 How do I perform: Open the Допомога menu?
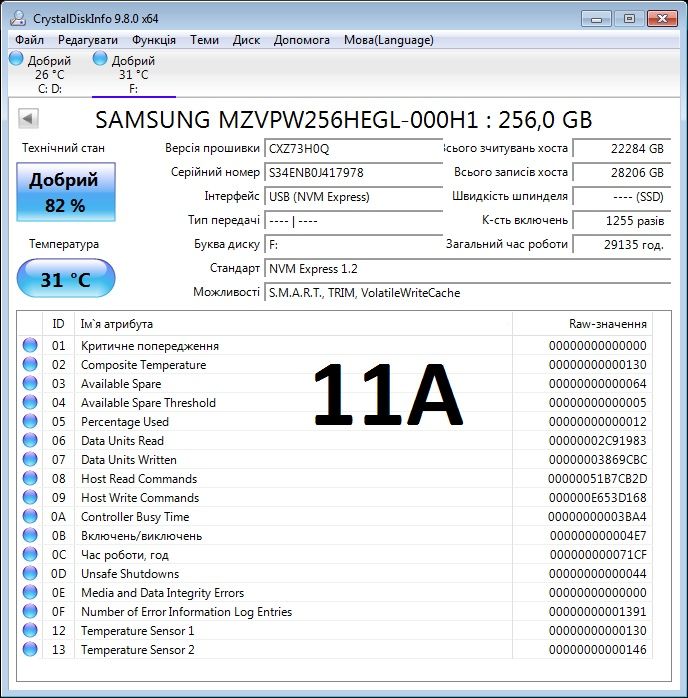[301, 40]
